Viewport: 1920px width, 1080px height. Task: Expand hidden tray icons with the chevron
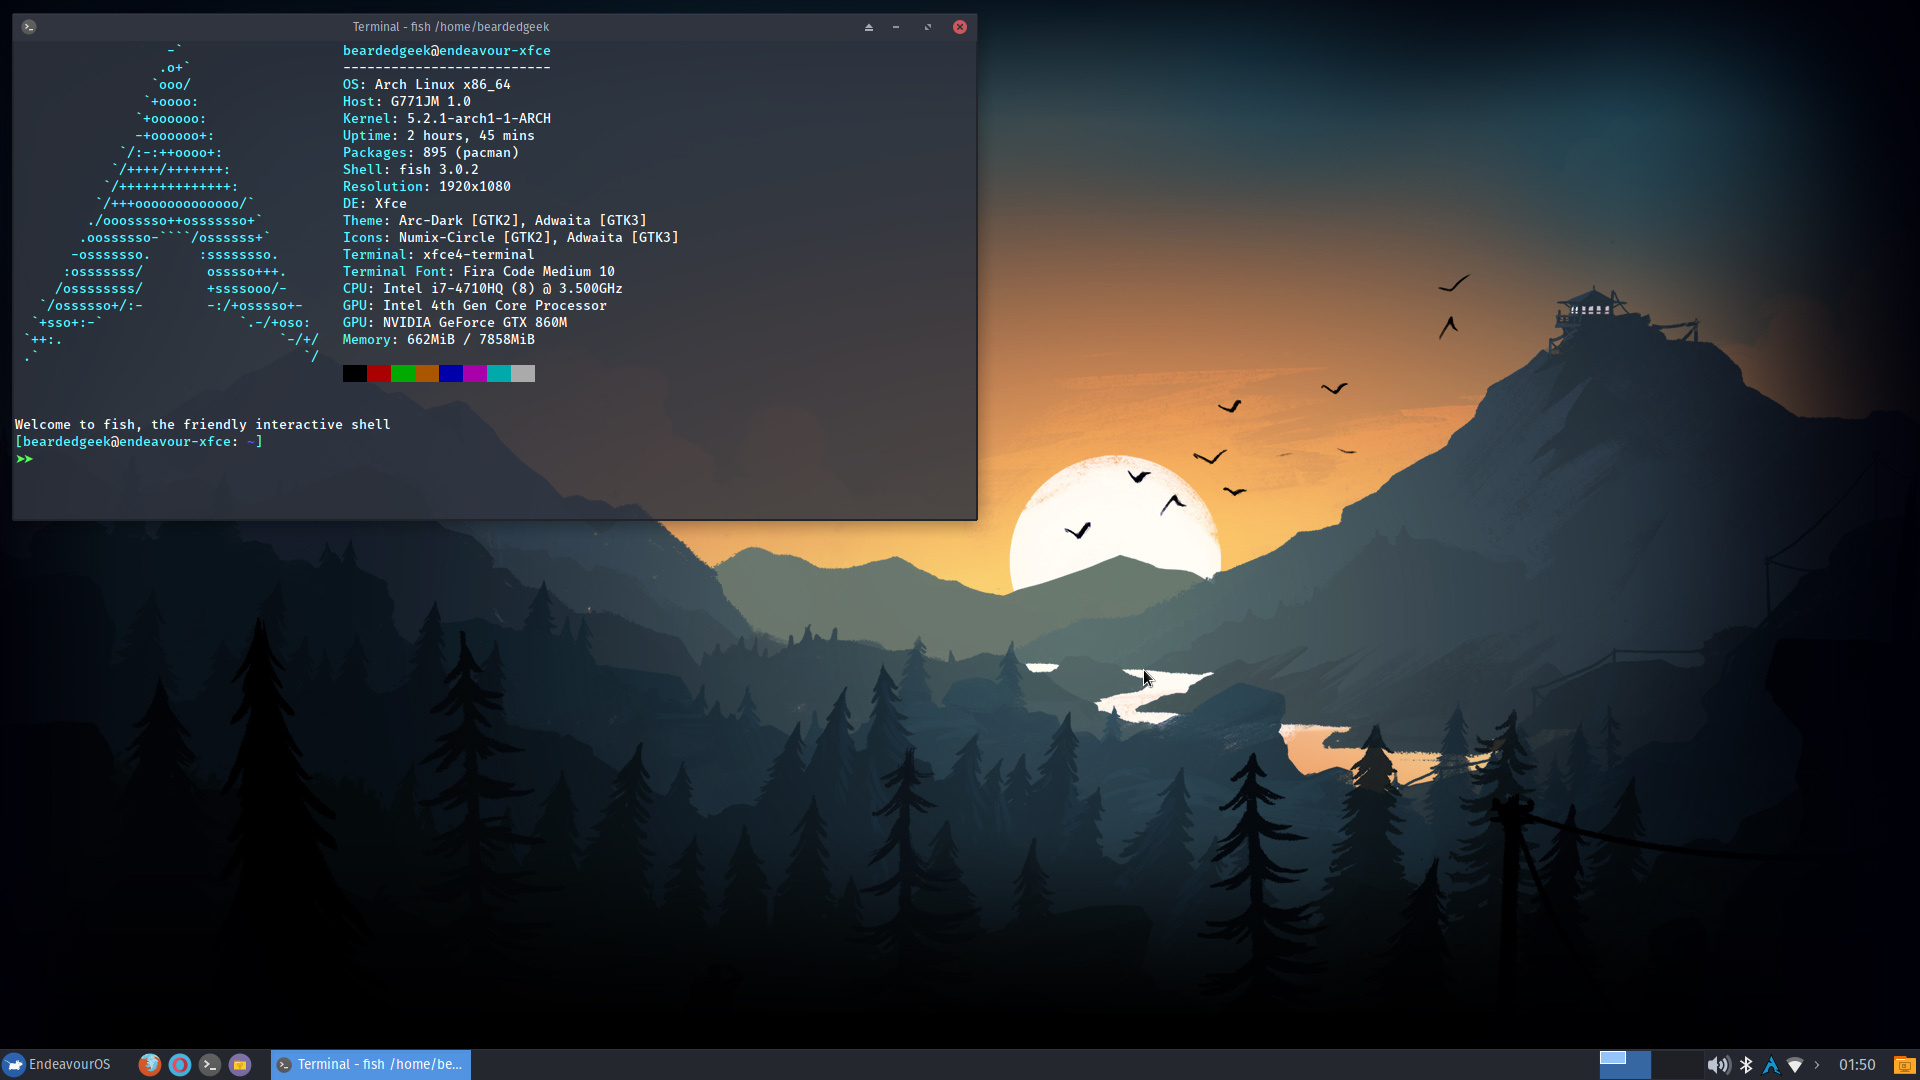point(1818,1064)
